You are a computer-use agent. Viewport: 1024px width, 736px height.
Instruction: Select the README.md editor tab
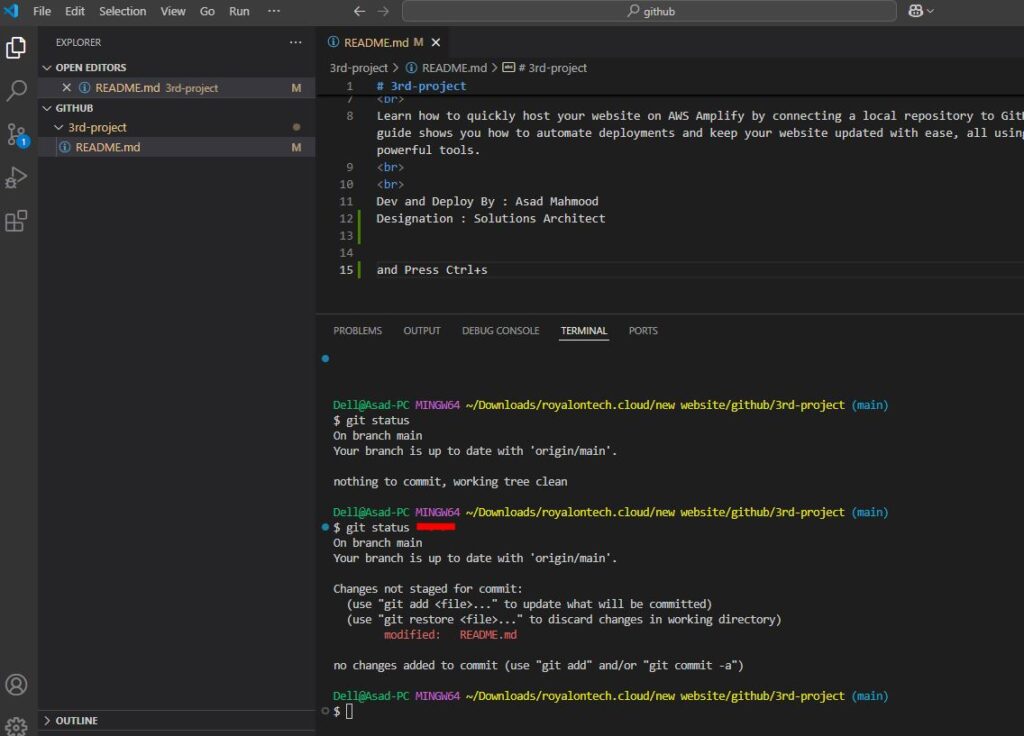[x=384, y=42]
